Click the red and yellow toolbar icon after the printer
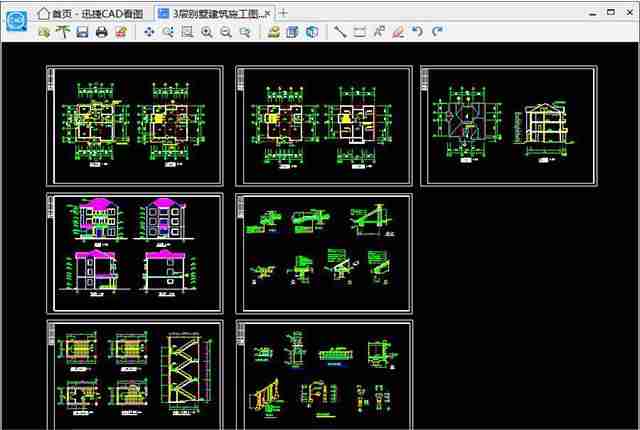This screenshot has height=430, width=640. click(121, 31)
